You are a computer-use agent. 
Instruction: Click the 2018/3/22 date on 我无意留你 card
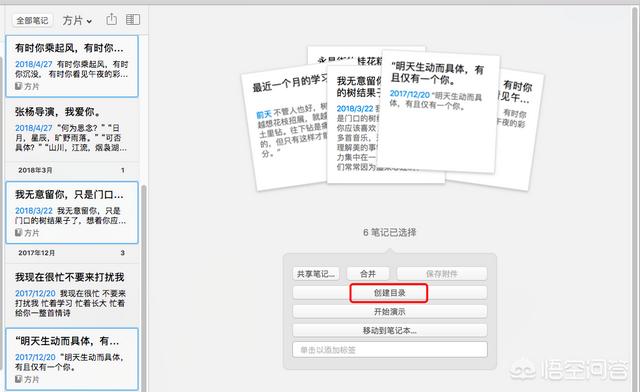pos(355,109)
